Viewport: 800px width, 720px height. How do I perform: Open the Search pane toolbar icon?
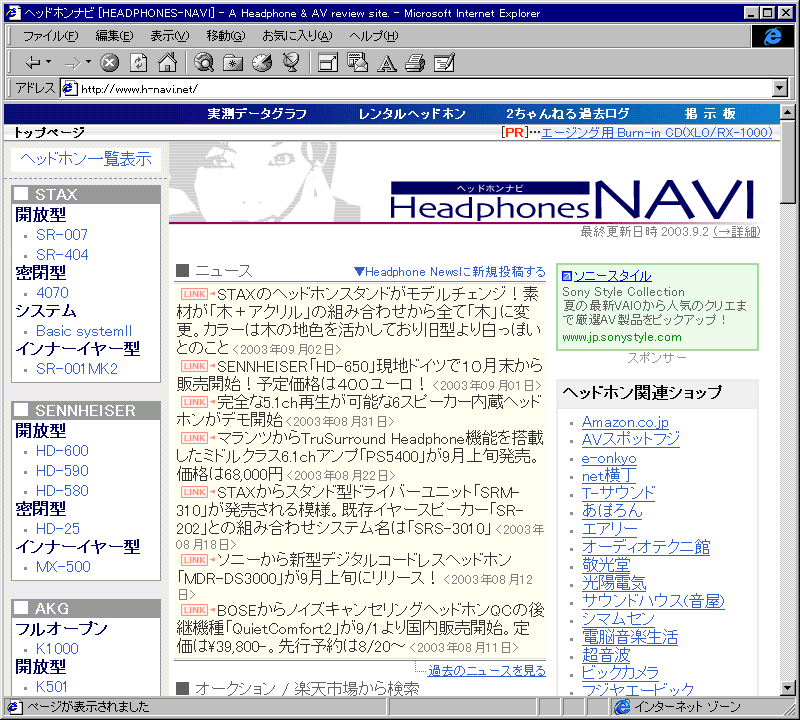pyautogui.click(x=204, y=63)
